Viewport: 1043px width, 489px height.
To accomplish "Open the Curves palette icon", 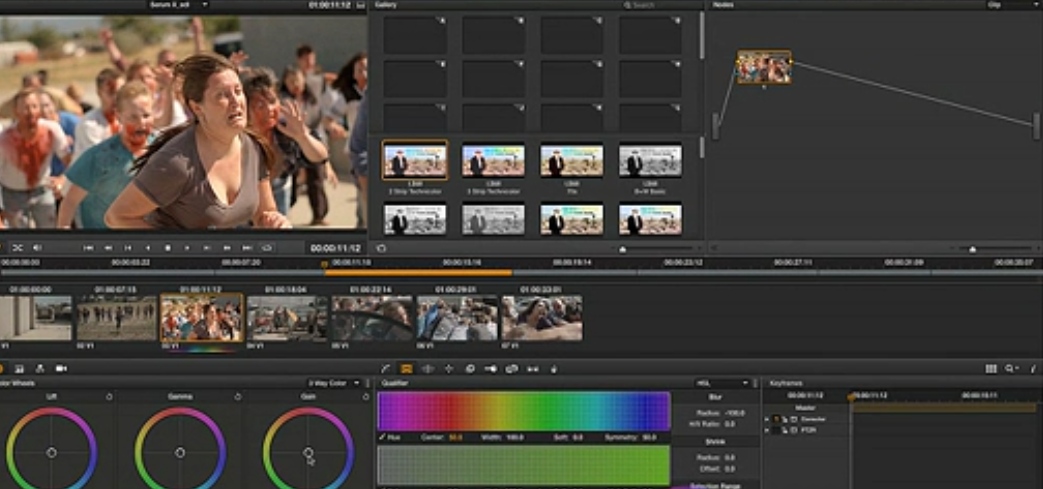I will point(385,369).
